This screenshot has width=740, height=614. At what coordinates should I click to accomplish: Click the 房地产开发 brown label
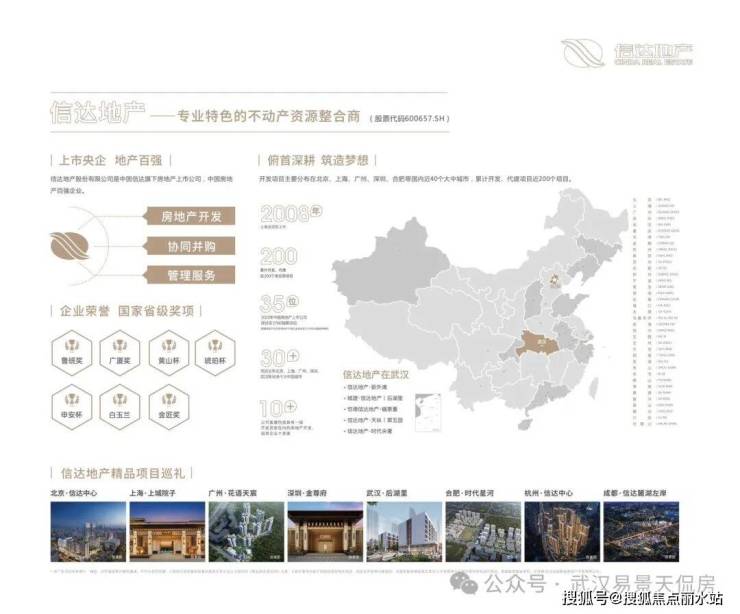189,217
